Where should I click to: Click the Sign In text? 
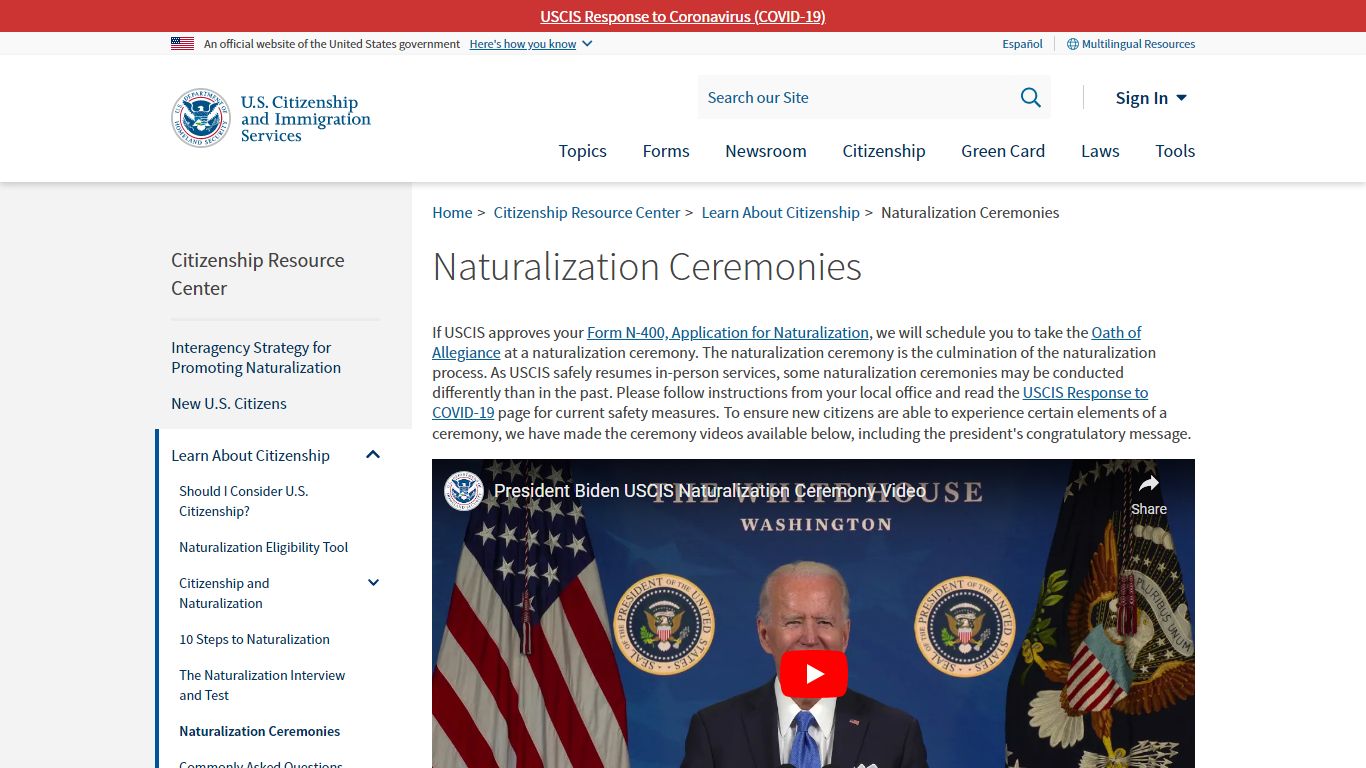click(x=1142, y=97)
